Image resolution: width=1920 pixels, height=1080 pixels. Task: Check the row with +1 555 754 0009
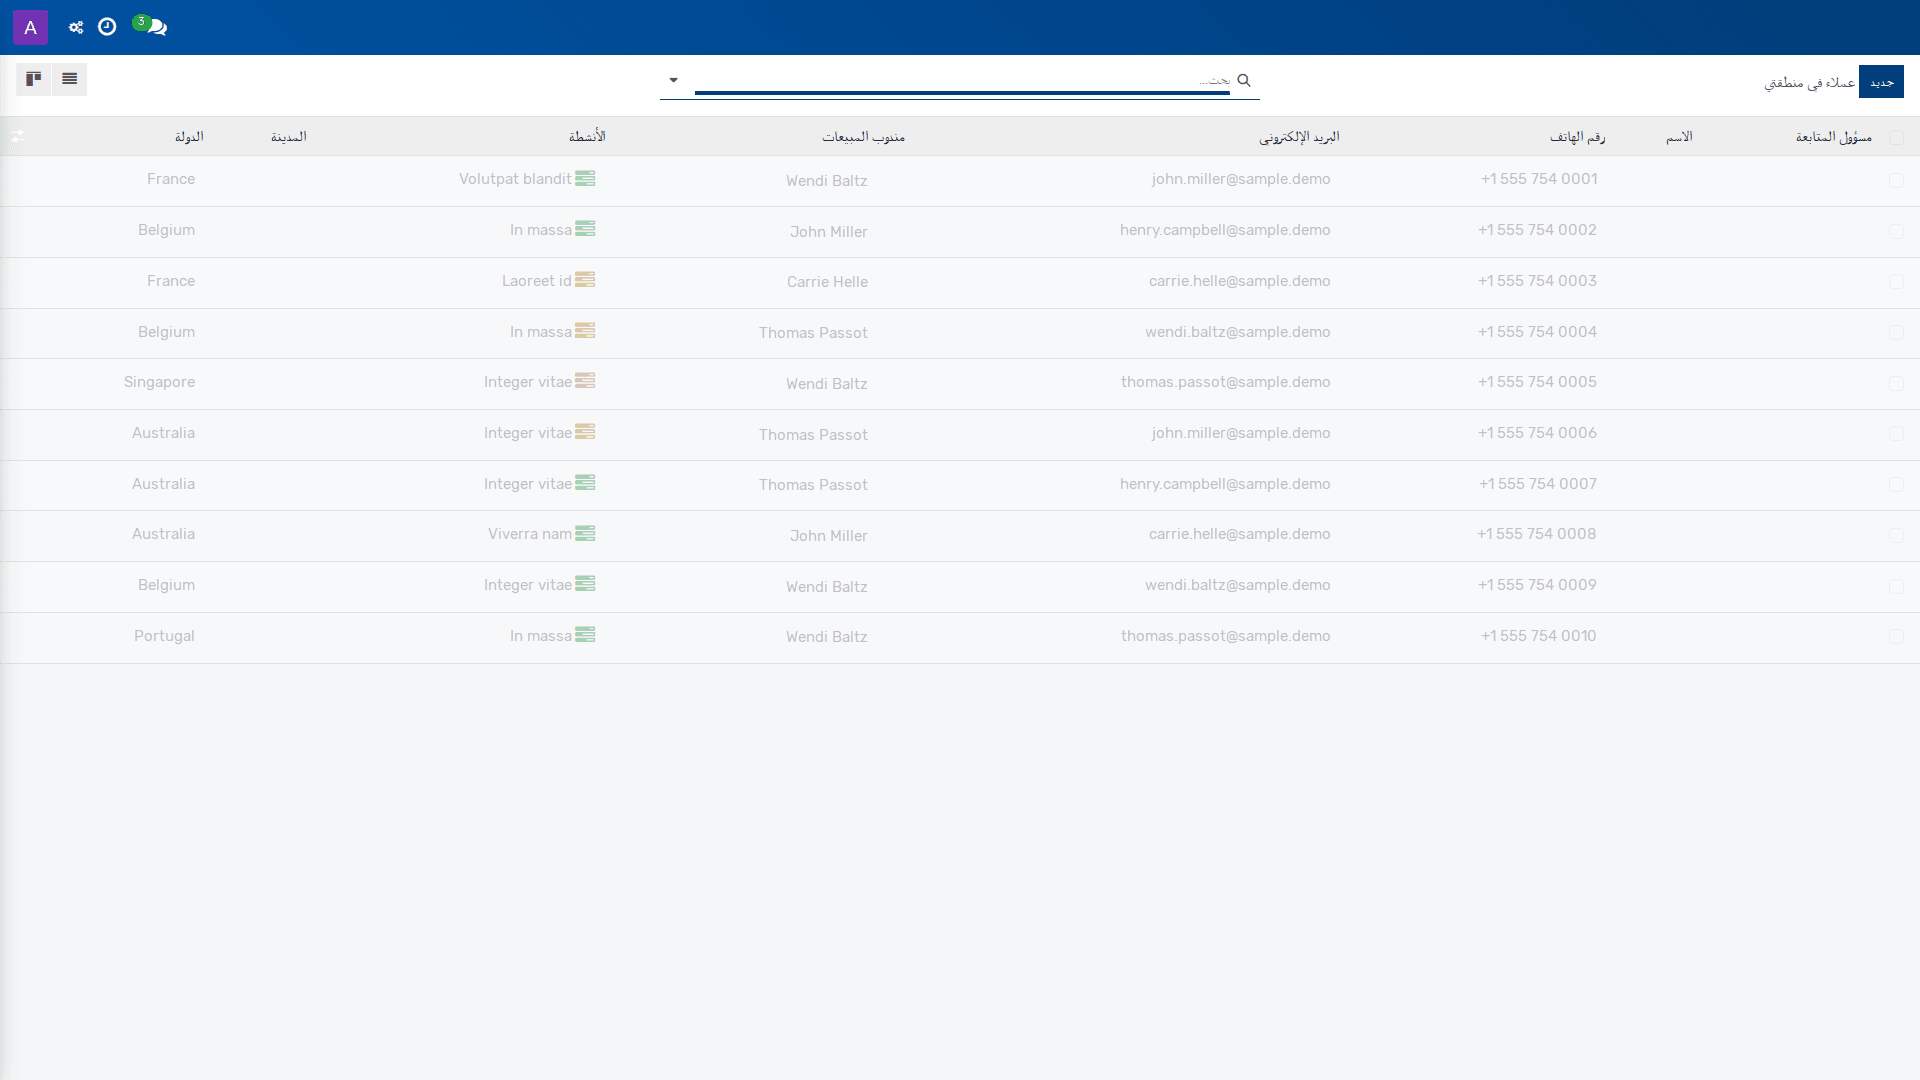(1896, 587)
